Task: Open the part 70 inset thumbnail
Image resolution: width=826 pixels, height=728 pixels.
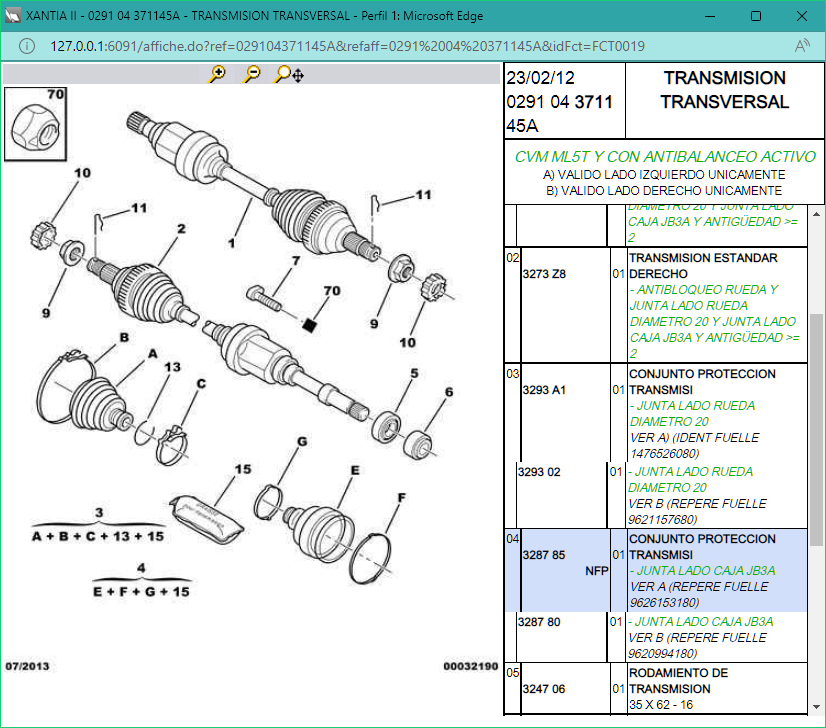Action: [x=35, y=124]
